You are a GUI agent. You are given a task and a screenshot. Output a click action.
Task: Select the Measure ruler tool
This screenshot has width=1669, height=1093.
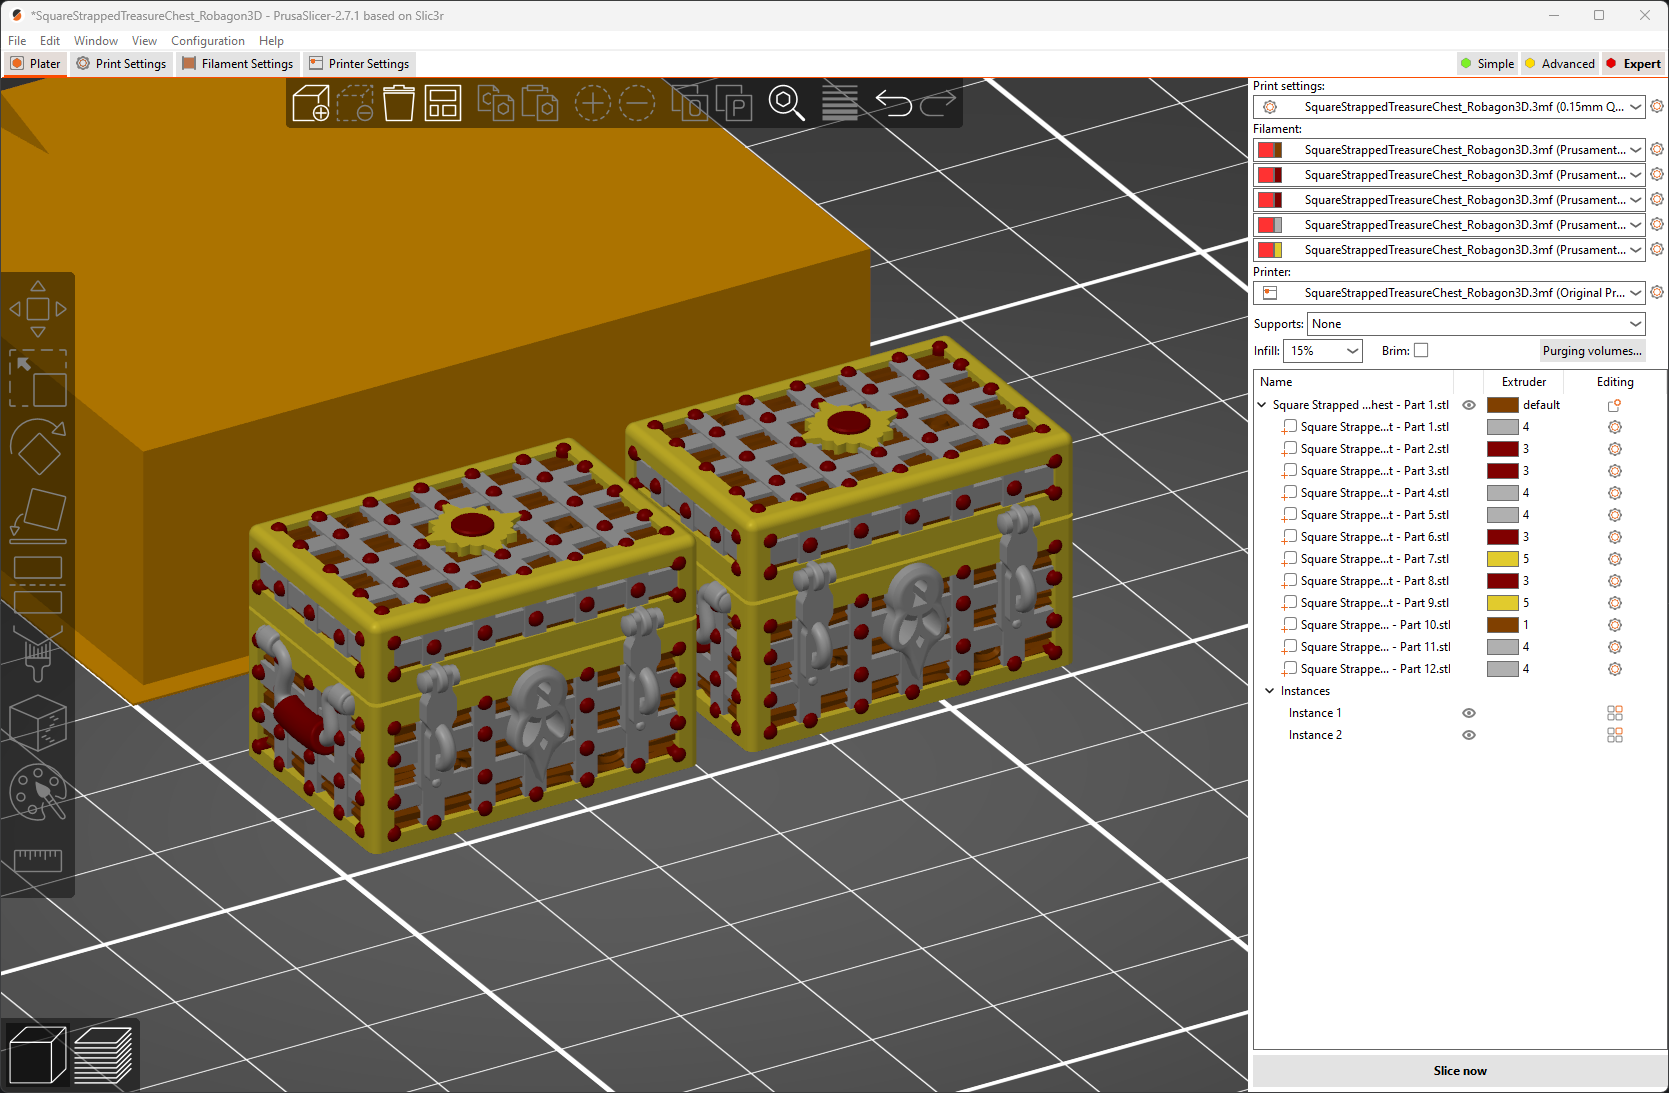[38, 860]
